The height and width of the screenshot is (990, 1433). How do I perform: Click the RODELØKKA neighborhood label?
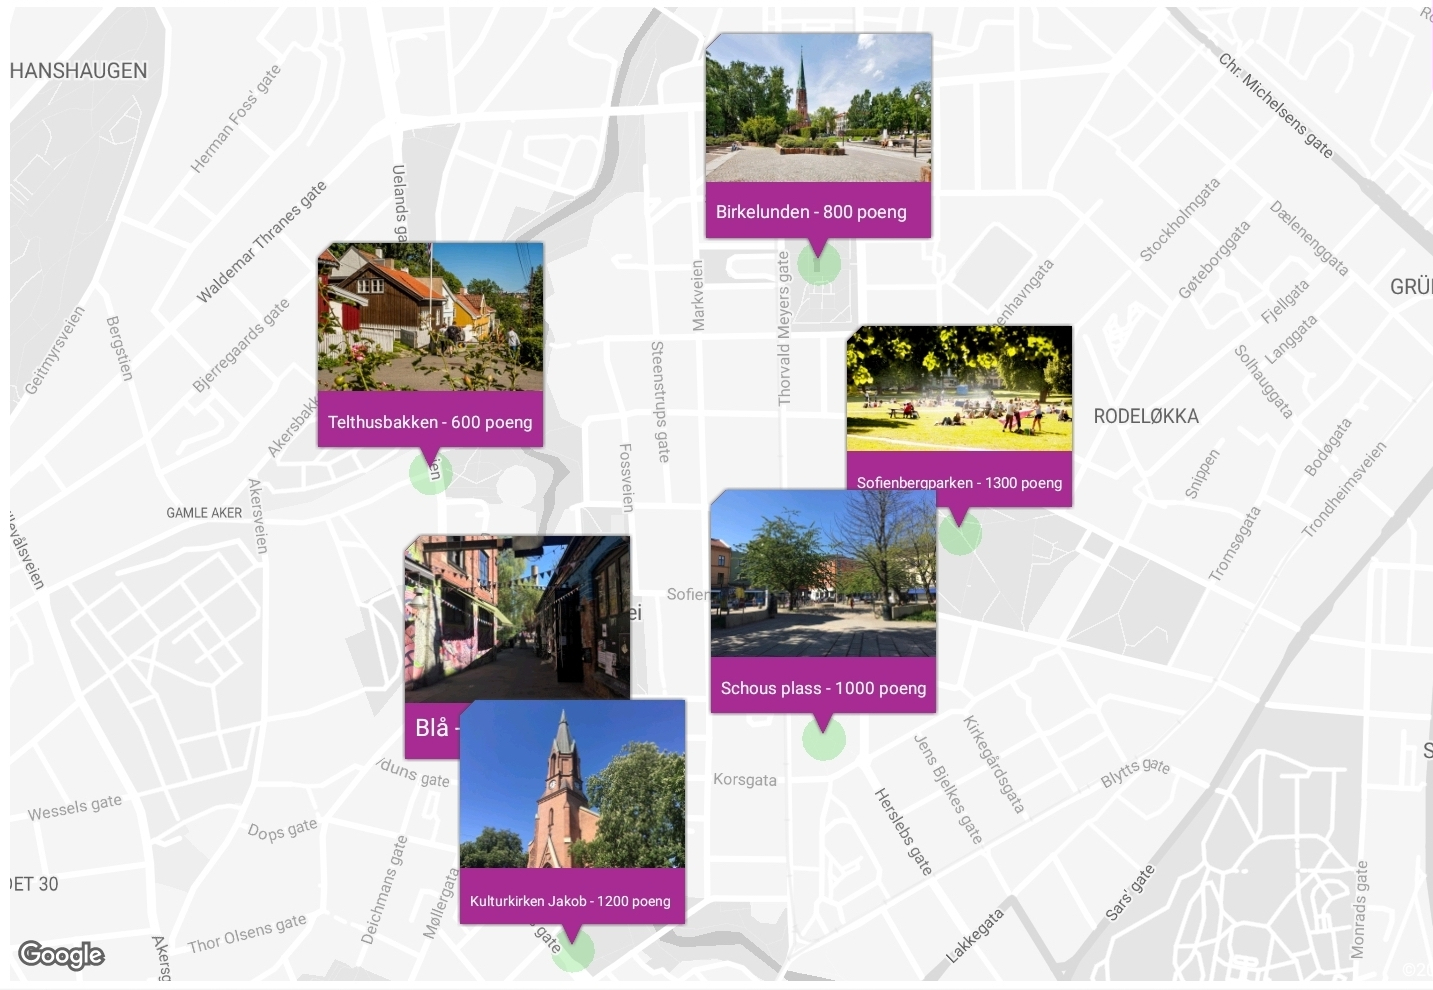[x=1146, y=417]
